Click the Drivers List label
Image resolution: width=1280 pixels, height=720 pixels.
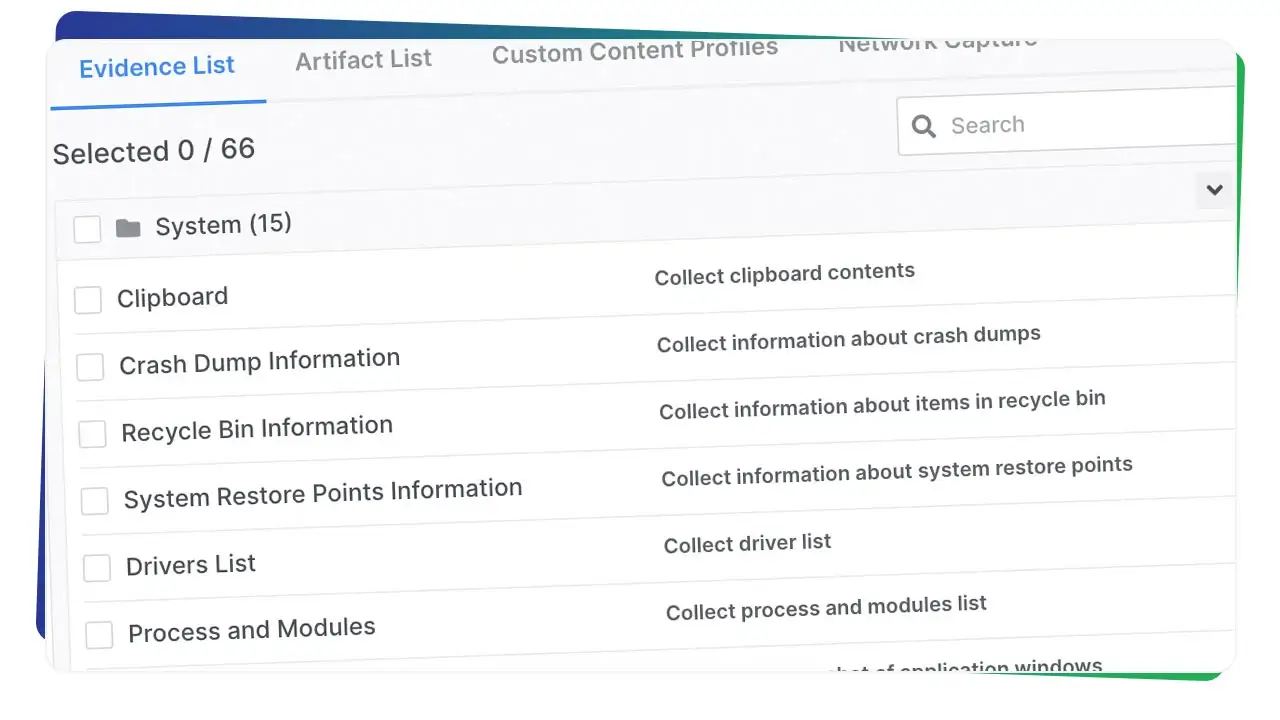[x=191, y=565]
